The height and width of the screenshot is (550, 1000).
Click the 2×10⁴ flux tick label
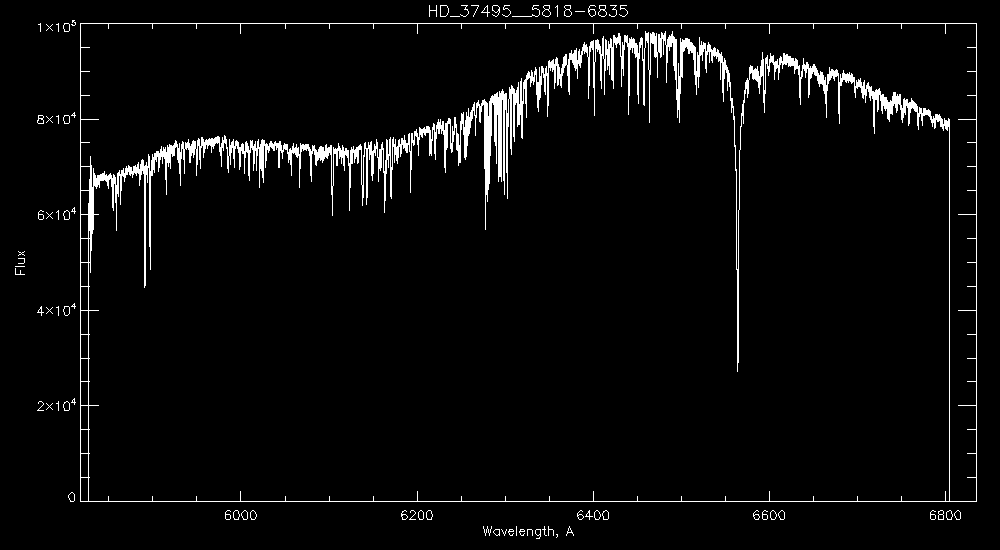pyautogui.click(x=57, y=405)
